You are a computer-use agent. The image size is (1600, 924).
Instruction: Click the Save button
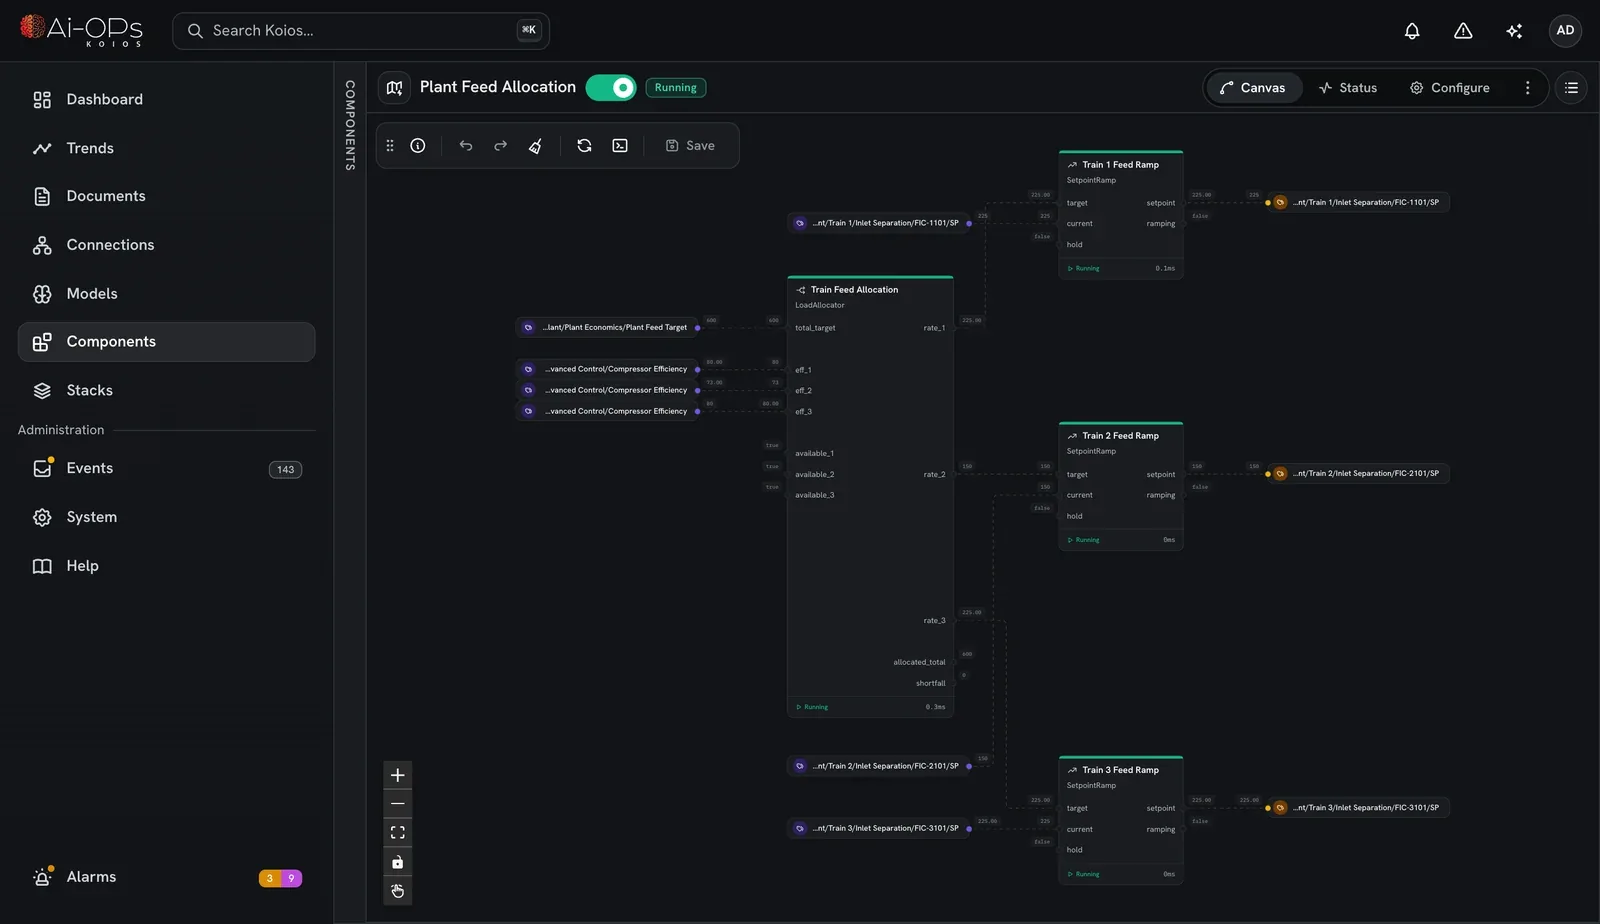pyautogui.click(x=690, y=146)
